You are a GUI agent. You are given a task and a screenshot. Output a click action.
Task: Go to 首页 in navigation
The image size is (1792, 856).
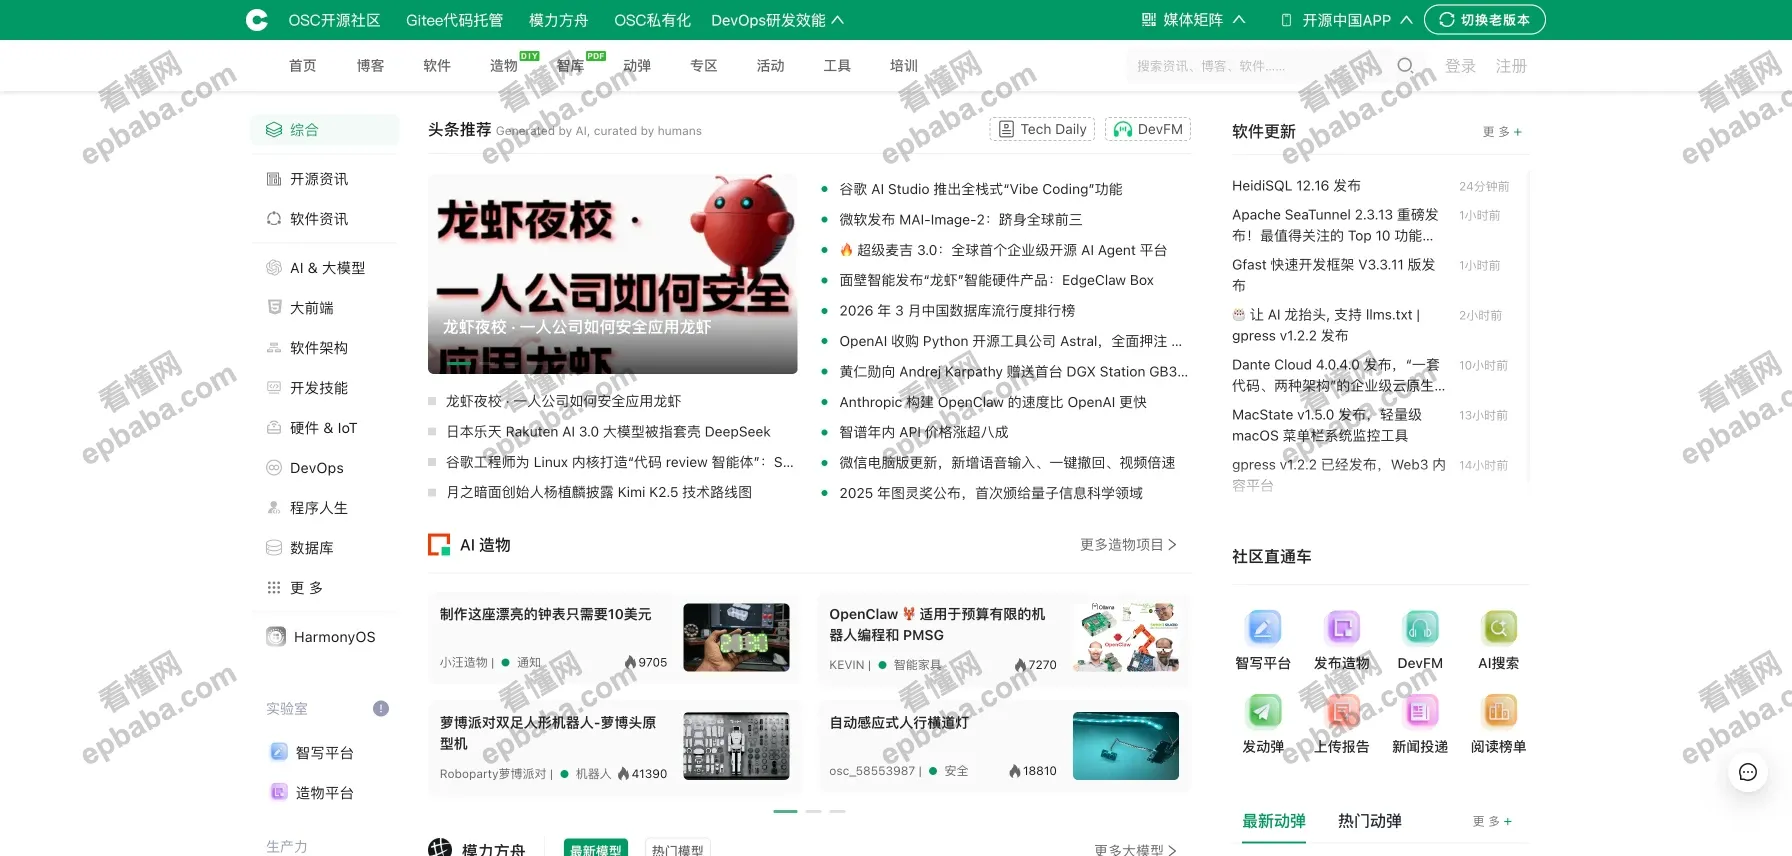(303, 66)
